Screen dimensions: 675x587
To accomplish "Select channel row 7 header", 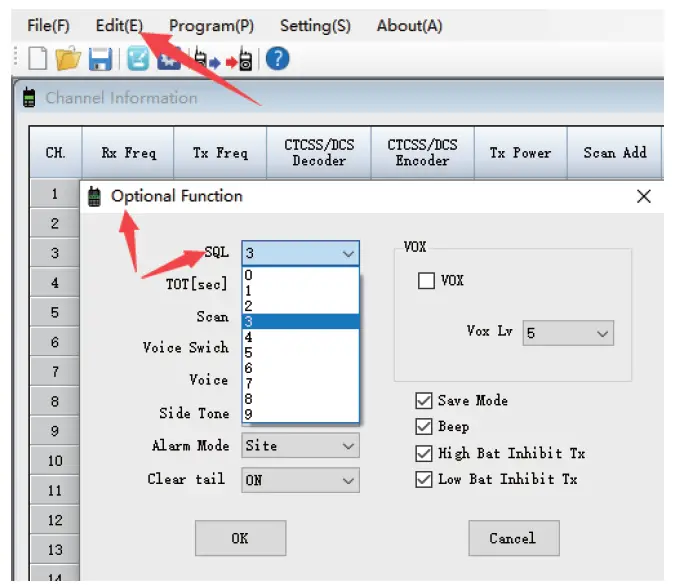I will pyautogui.click(x=55, y=372).
